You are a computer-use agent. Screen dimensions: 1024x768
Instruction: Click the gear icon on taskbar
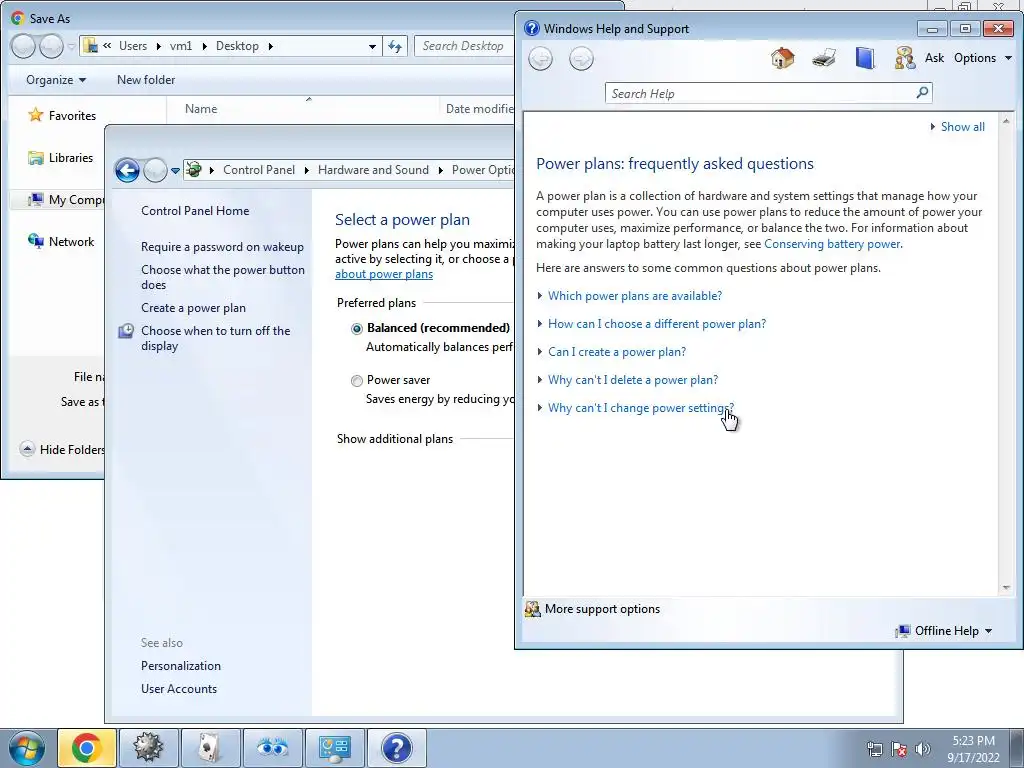(x=148, y=748)
